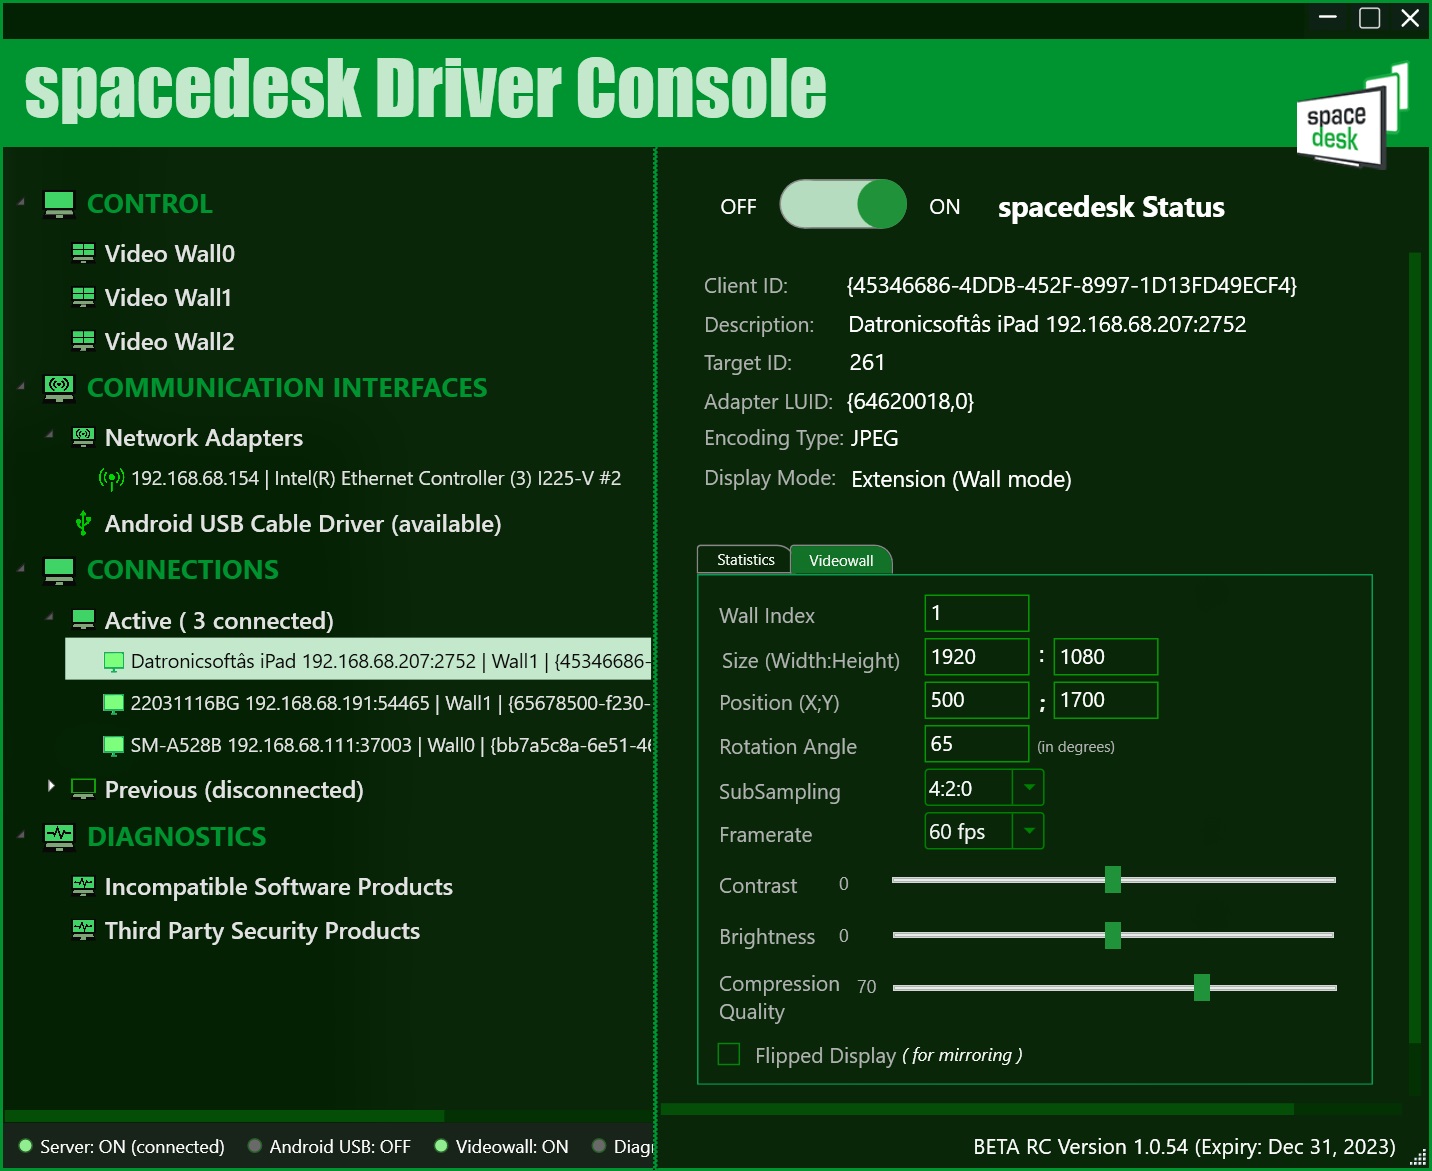Click the Previous (disconnected) monitor icon
The height and width of the screenshot is (1171, 1432).
[x=83, y=789]
